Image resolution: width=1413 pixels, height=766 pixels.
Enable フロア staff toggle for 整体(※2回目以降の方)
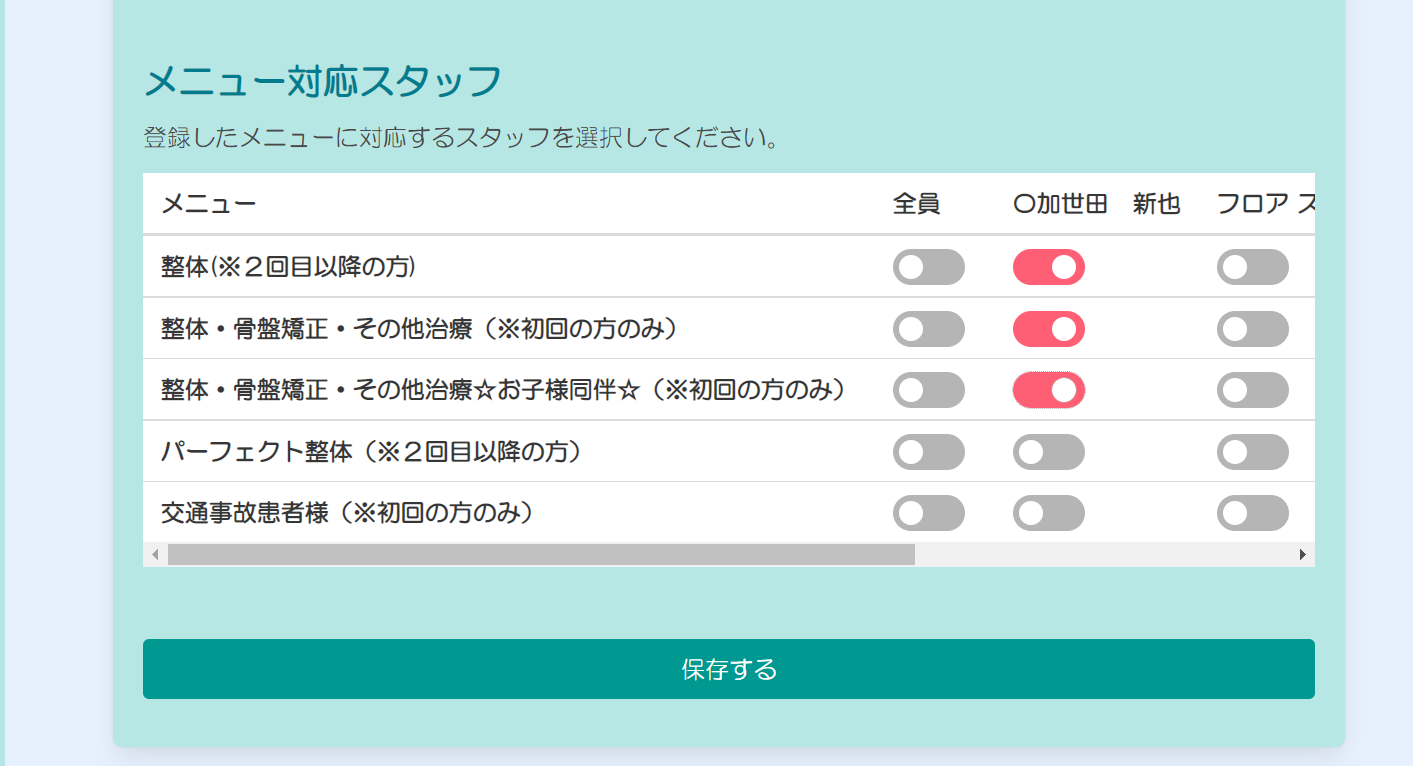pos(1252,267)
